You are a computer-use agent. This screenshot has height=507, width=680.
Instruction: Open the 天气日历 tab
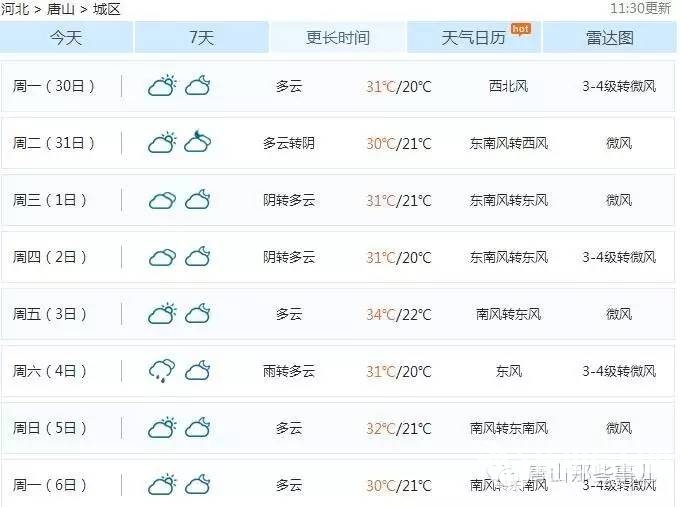click(x=474, y=38)
